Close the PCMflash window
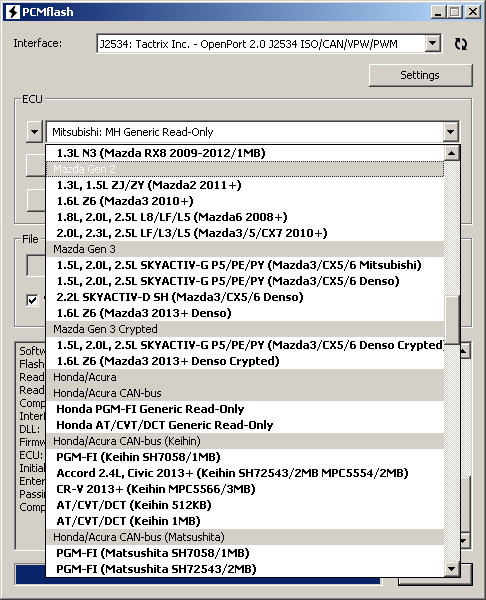 [x=473, y=12]
